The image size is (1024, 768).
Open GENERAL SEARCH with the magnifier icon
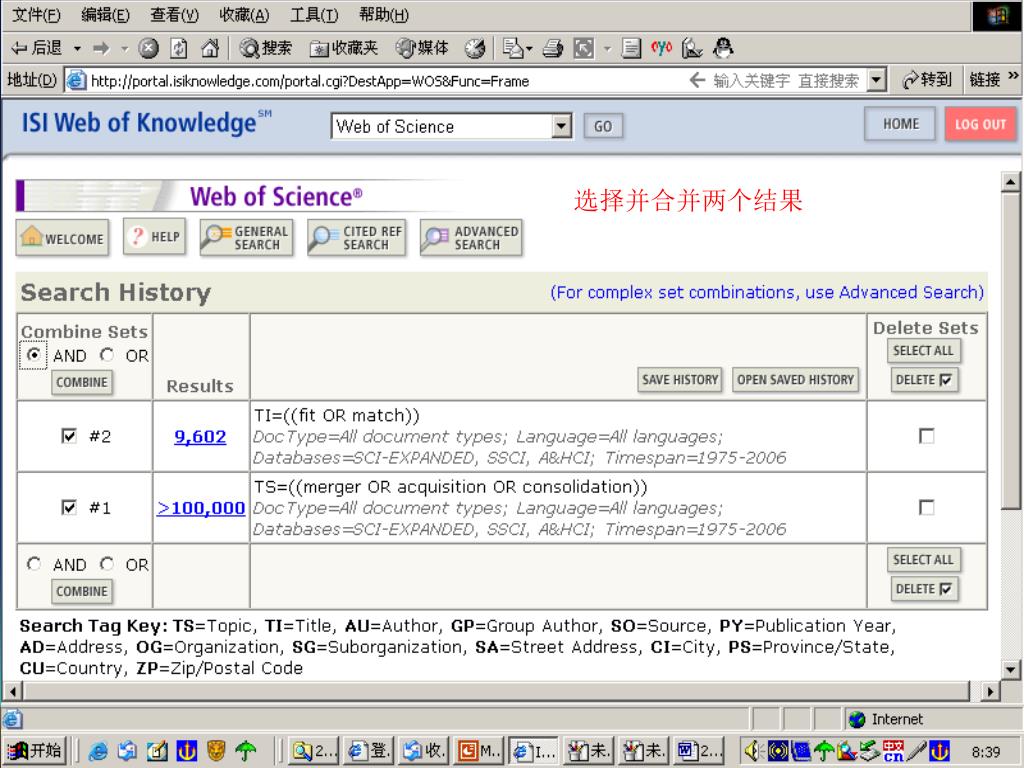[x=246, y=238]
